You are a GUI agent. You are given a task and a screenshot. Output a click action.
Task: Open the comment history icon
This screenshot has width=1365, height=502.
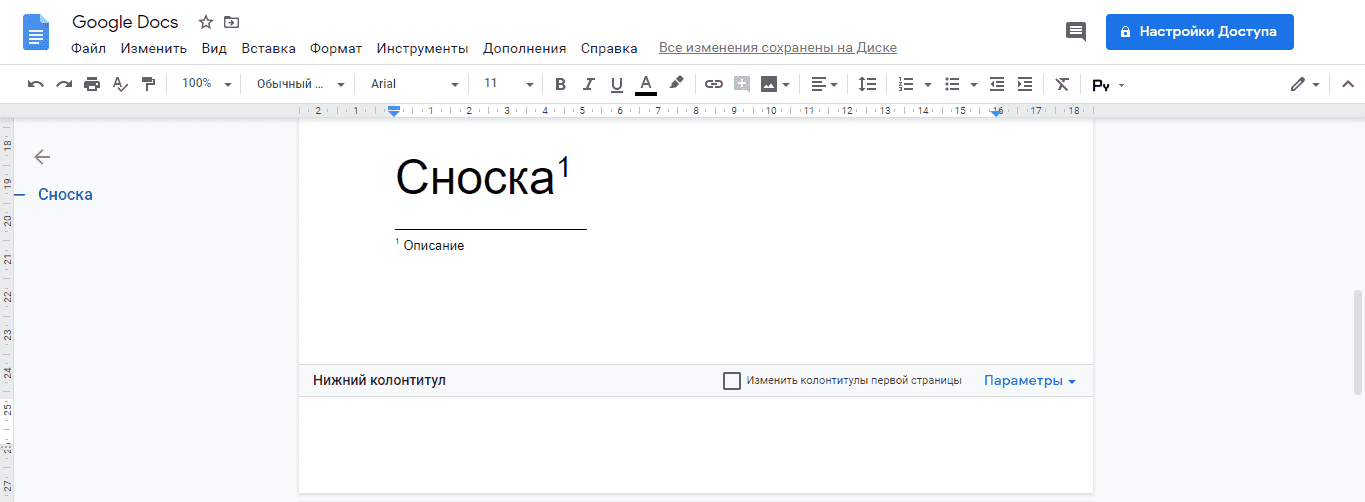tap(1076, 32)
